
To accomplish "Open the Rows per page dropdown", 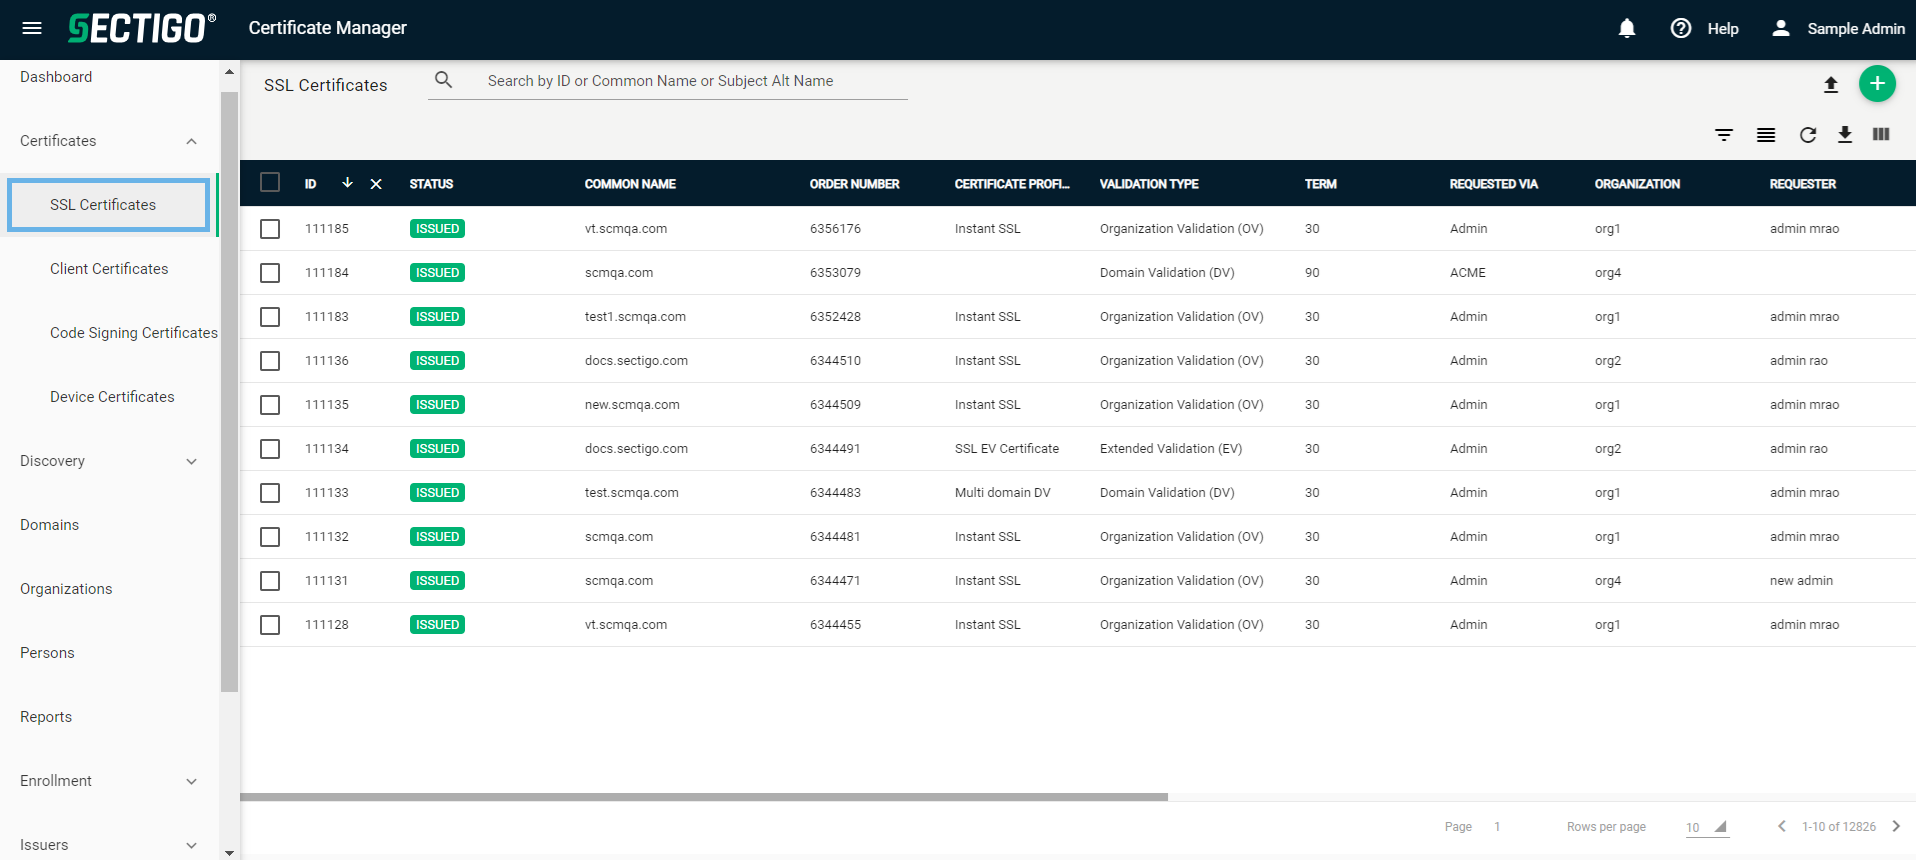I will tap(1707, 827).
